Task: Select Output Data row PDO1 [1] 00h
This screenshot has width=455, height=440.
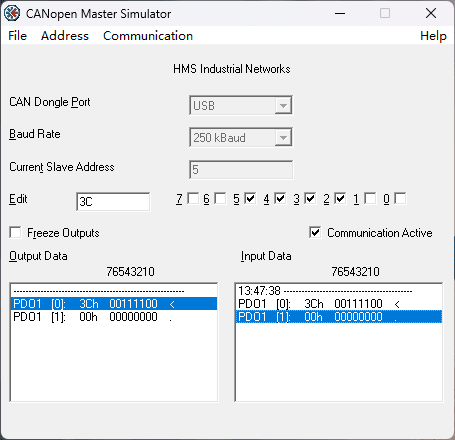Action: click(114, 317)
